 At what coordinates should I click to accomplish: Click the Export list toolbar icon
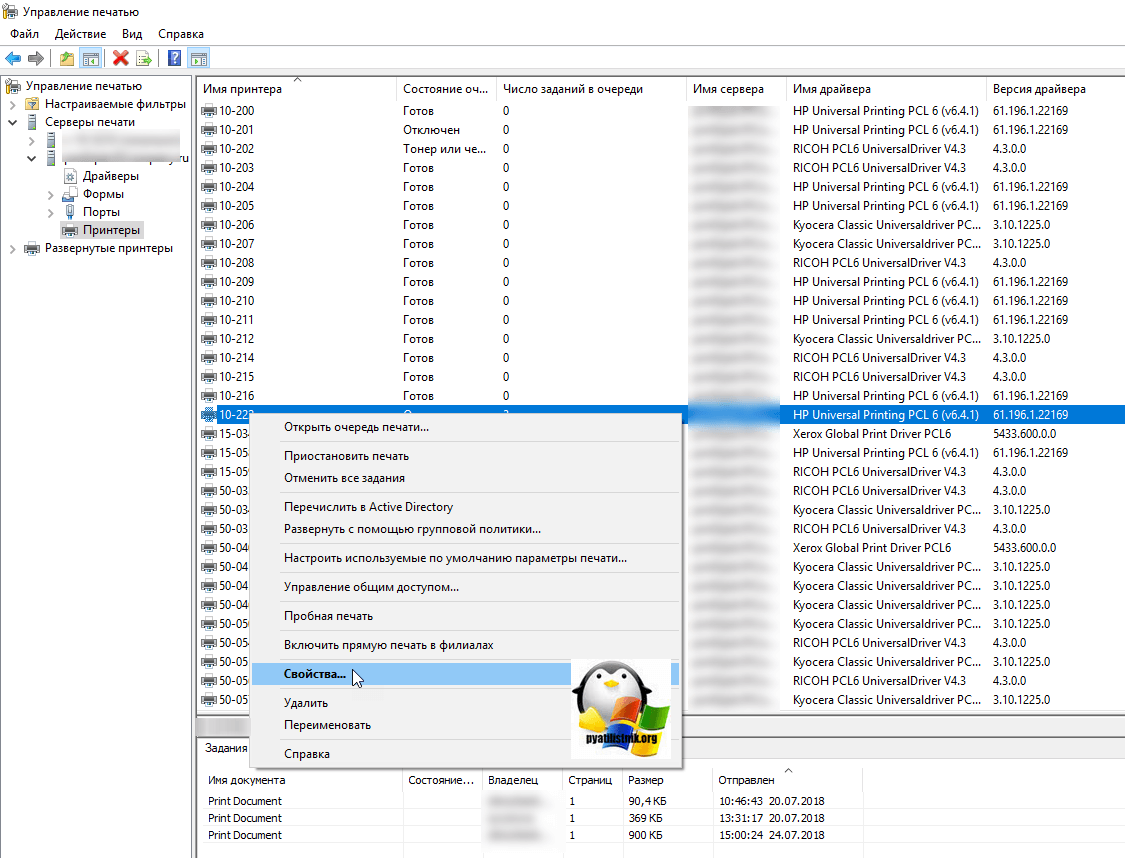(x=144, y=59)
